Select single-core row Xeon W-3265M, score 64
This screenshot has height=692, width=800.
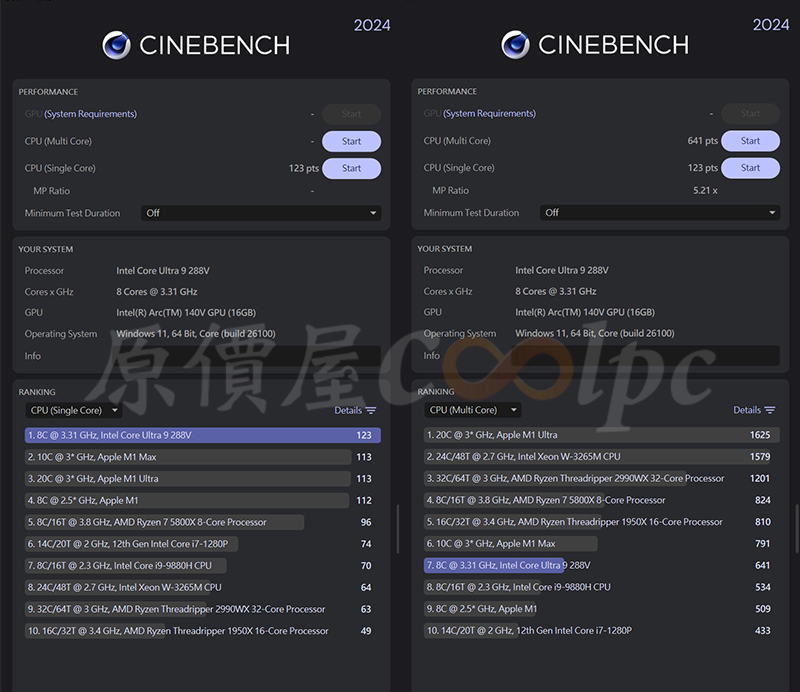coord(203,587)
